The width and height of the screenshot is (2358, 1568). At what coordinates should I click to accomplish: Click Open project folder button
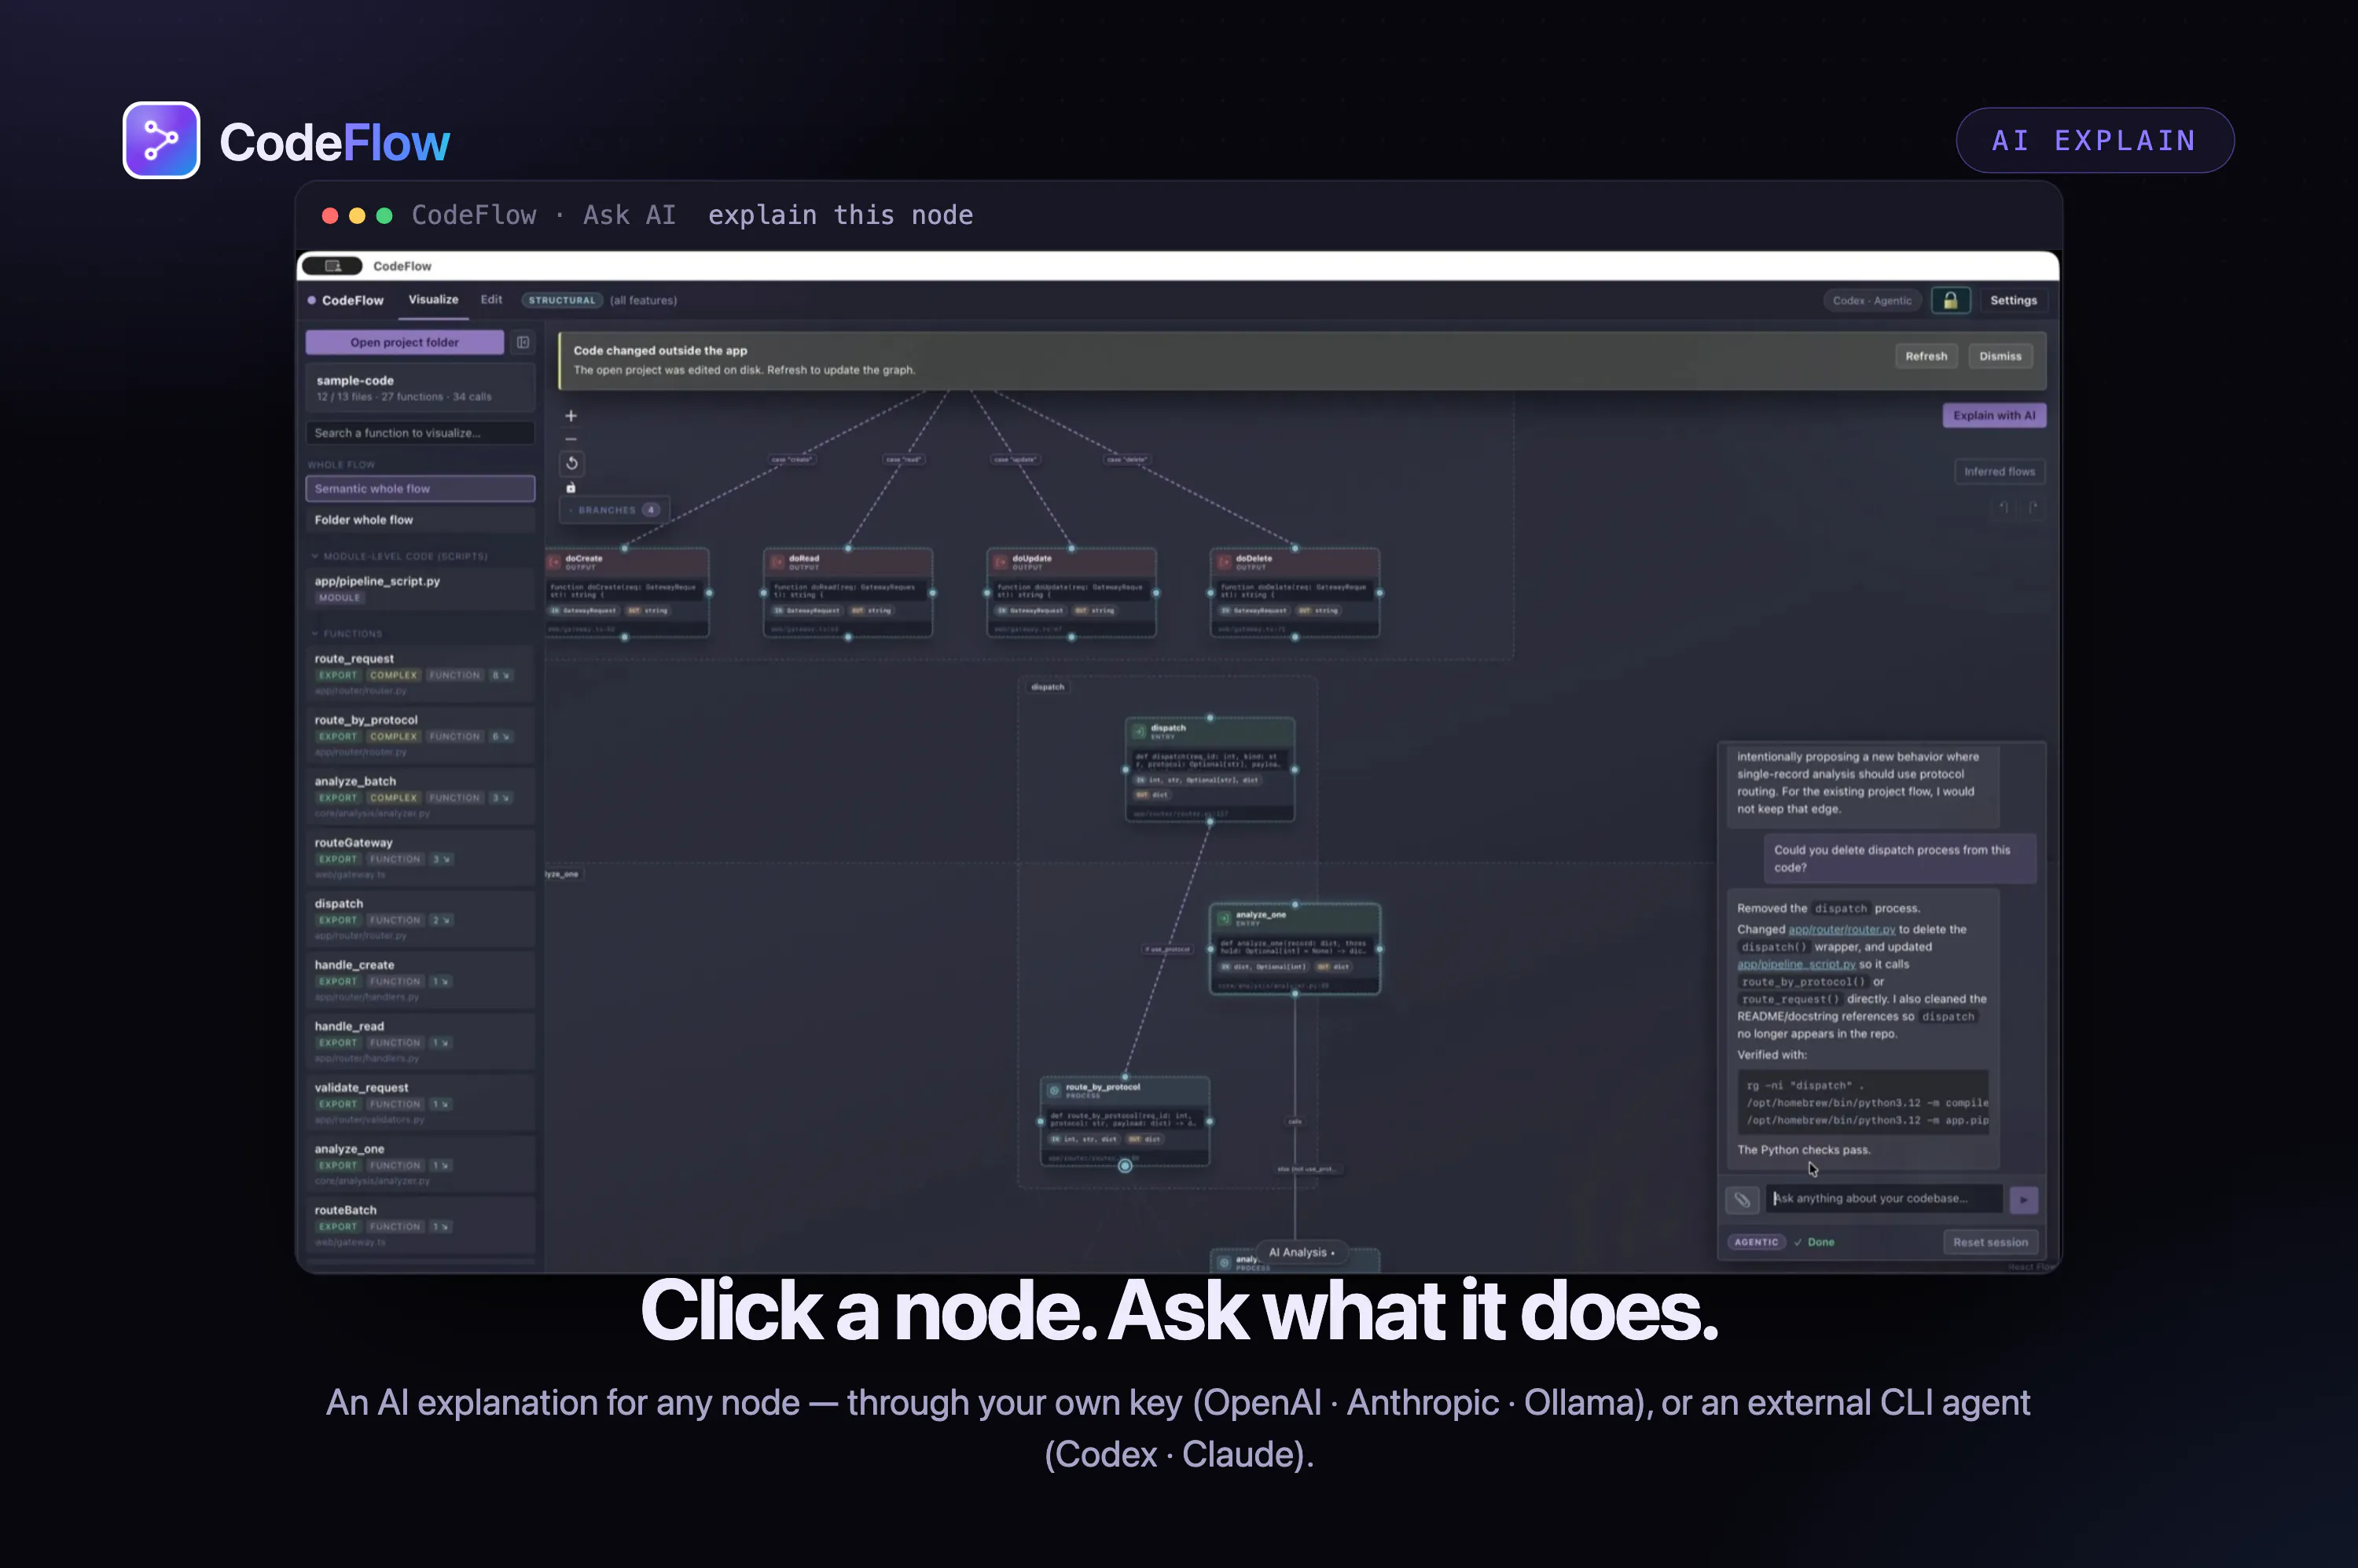point(404,342)
